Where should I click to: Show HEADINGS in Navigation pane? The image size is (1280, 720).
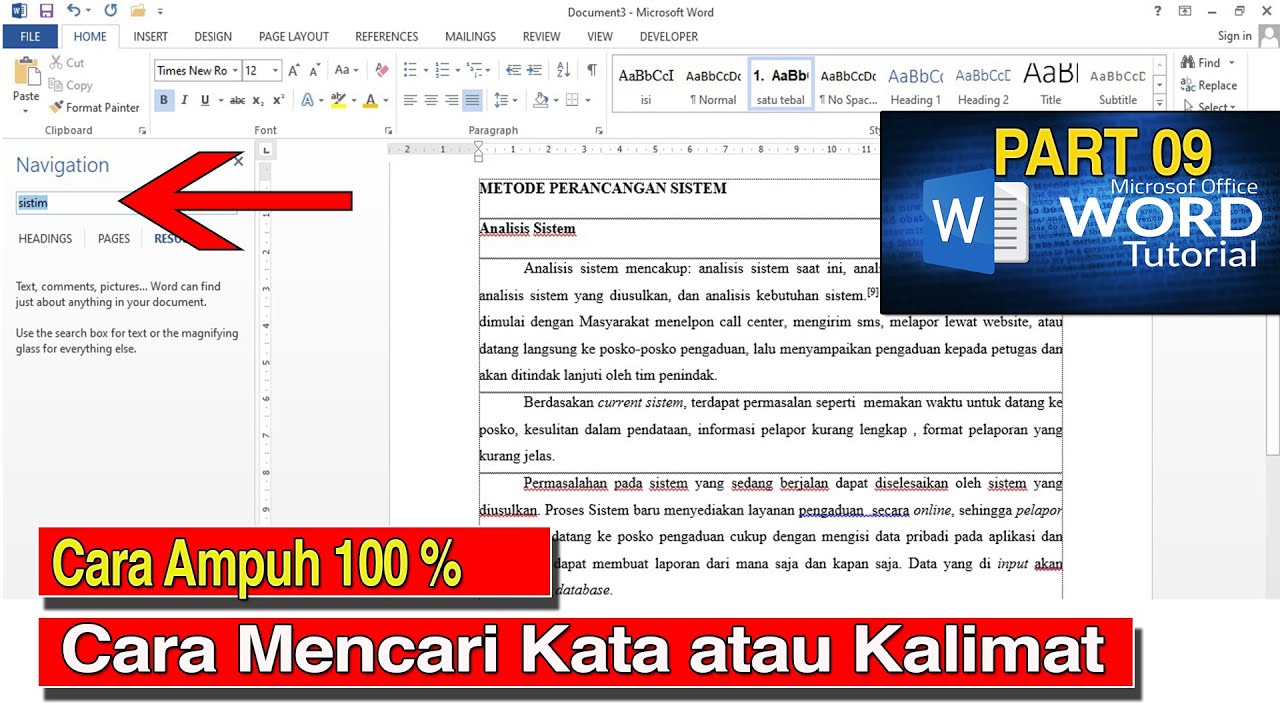coord(45,239)
